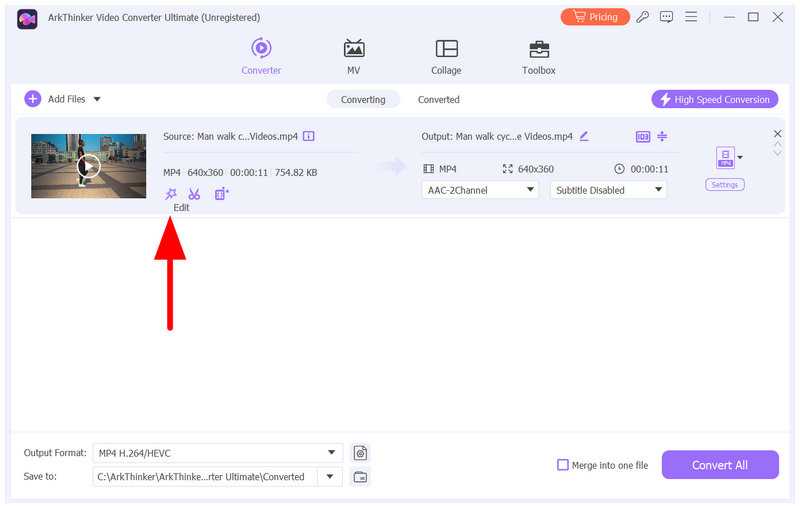Open the Edit magic wand tool
The width and height of the screenshot is (800, 508).
click(170, 194)
